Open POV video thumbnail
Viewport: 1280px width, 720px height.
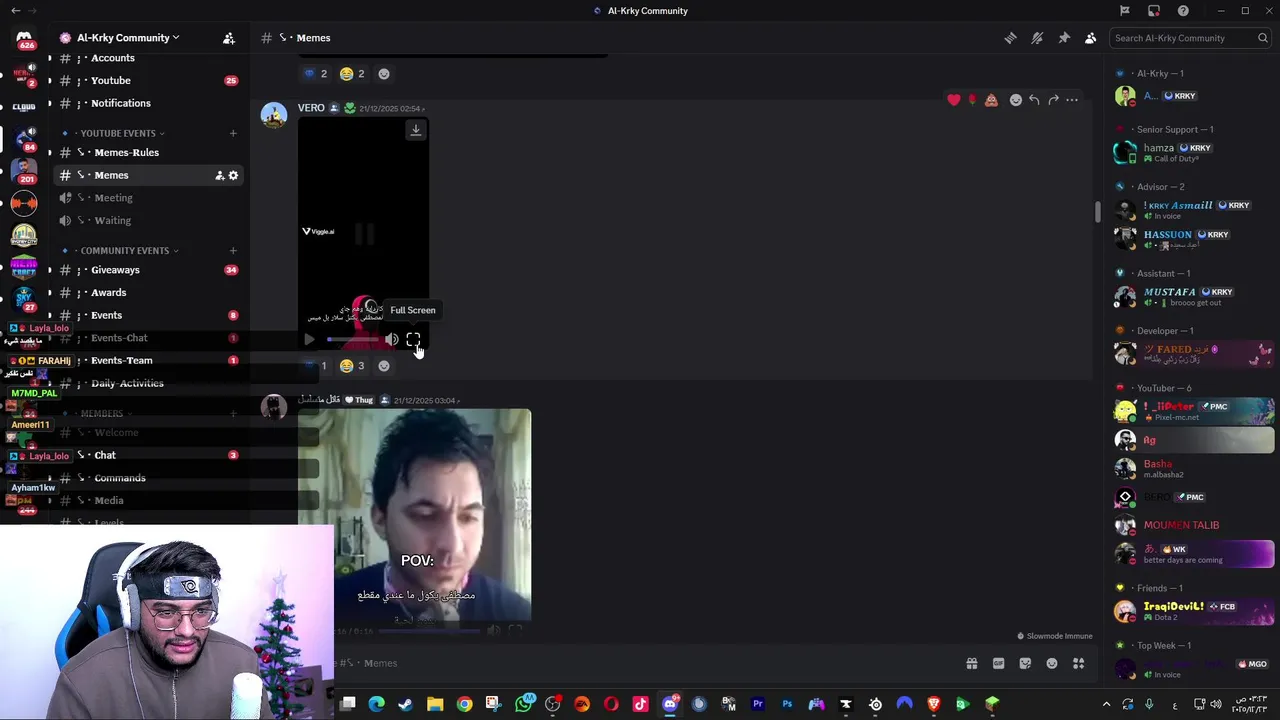pyautogui.click(x=415, y=515)
